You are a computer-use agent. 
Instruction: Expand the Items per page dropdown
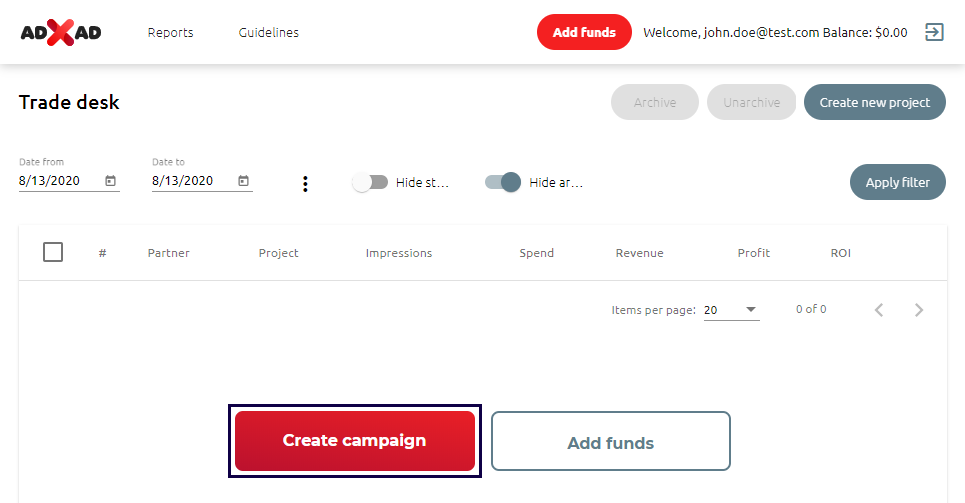click(731, 310)
